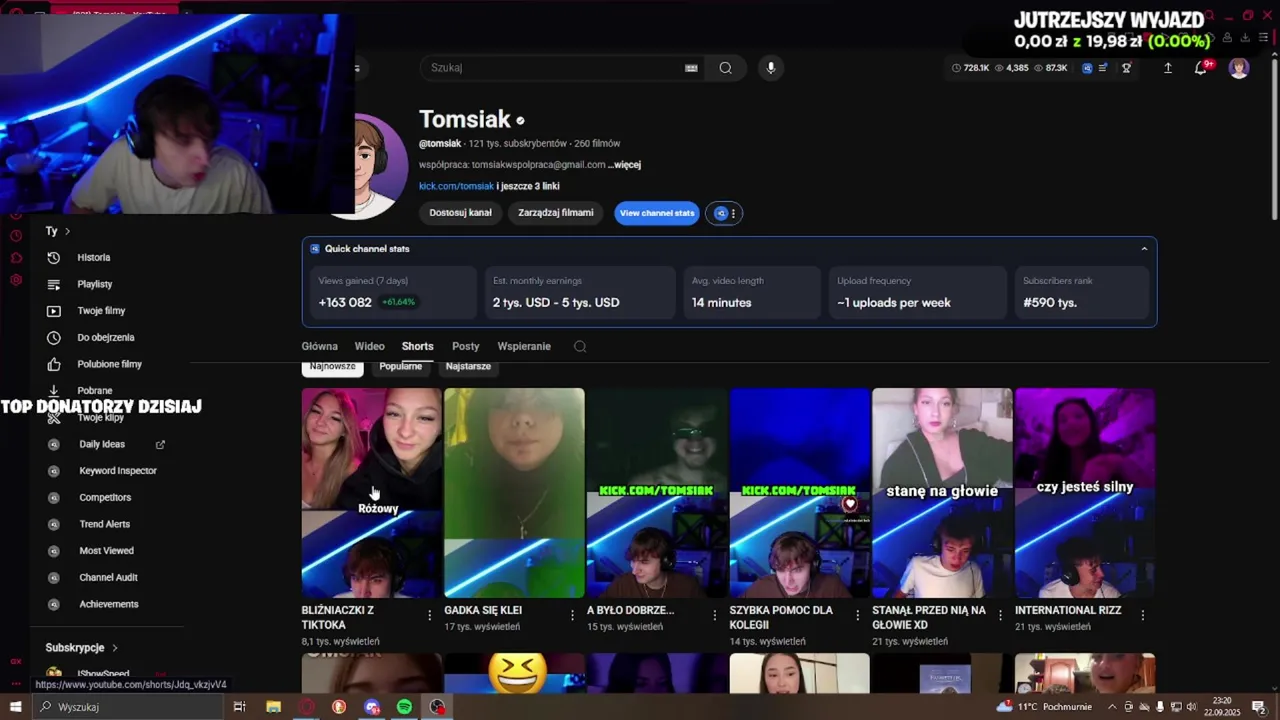Open the czy jesteś silny short thumbnail
The height and width of the screenshot is (720, 1280).
tap(1085, 493)
